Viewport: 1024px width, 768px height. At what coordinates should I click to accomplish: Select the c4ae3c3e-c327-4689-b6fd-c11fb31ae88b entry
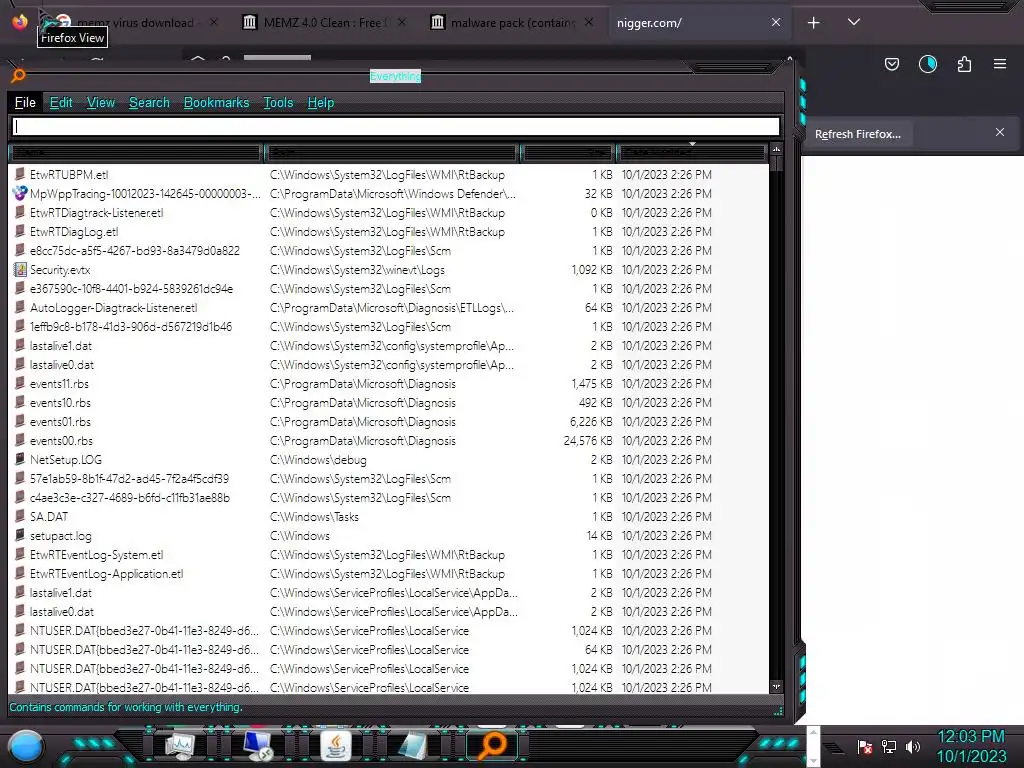[x=130, y=497]
